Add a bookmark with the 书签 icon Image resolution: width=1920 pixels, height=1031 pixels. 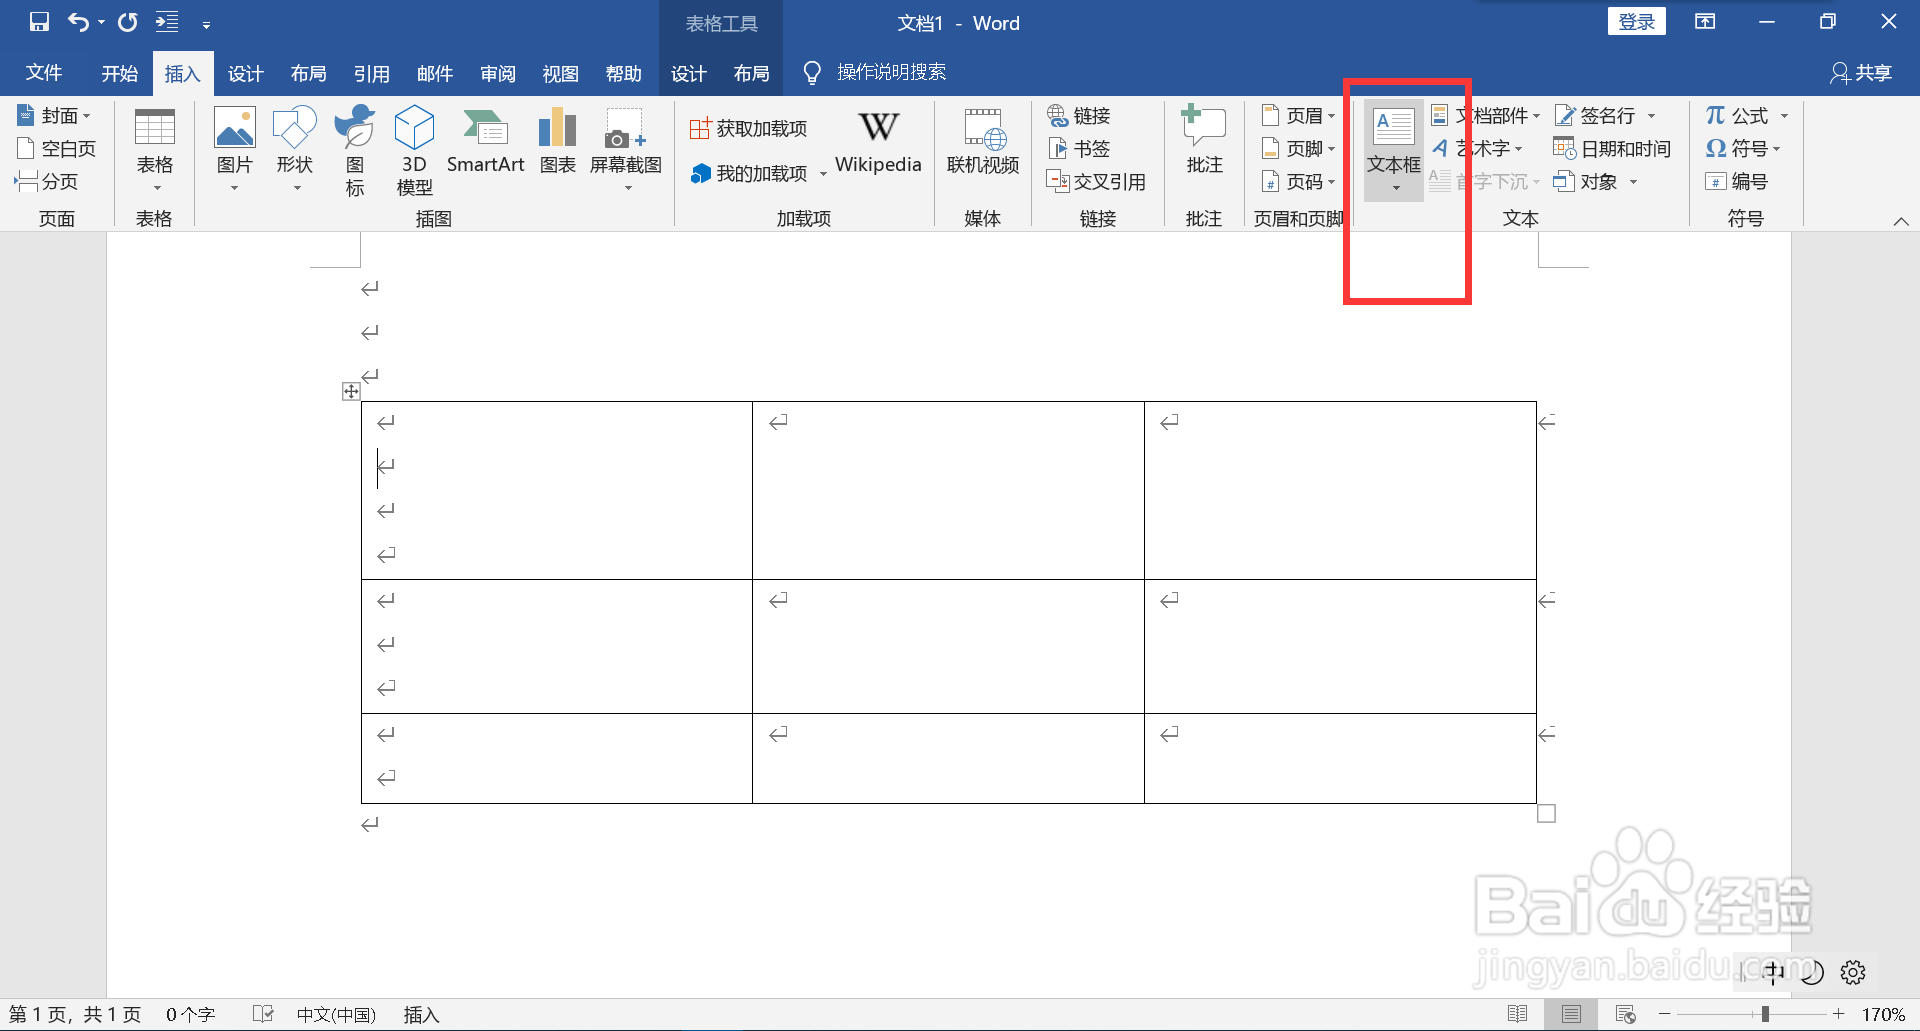pyautogui.click(x=1079, y=148)
